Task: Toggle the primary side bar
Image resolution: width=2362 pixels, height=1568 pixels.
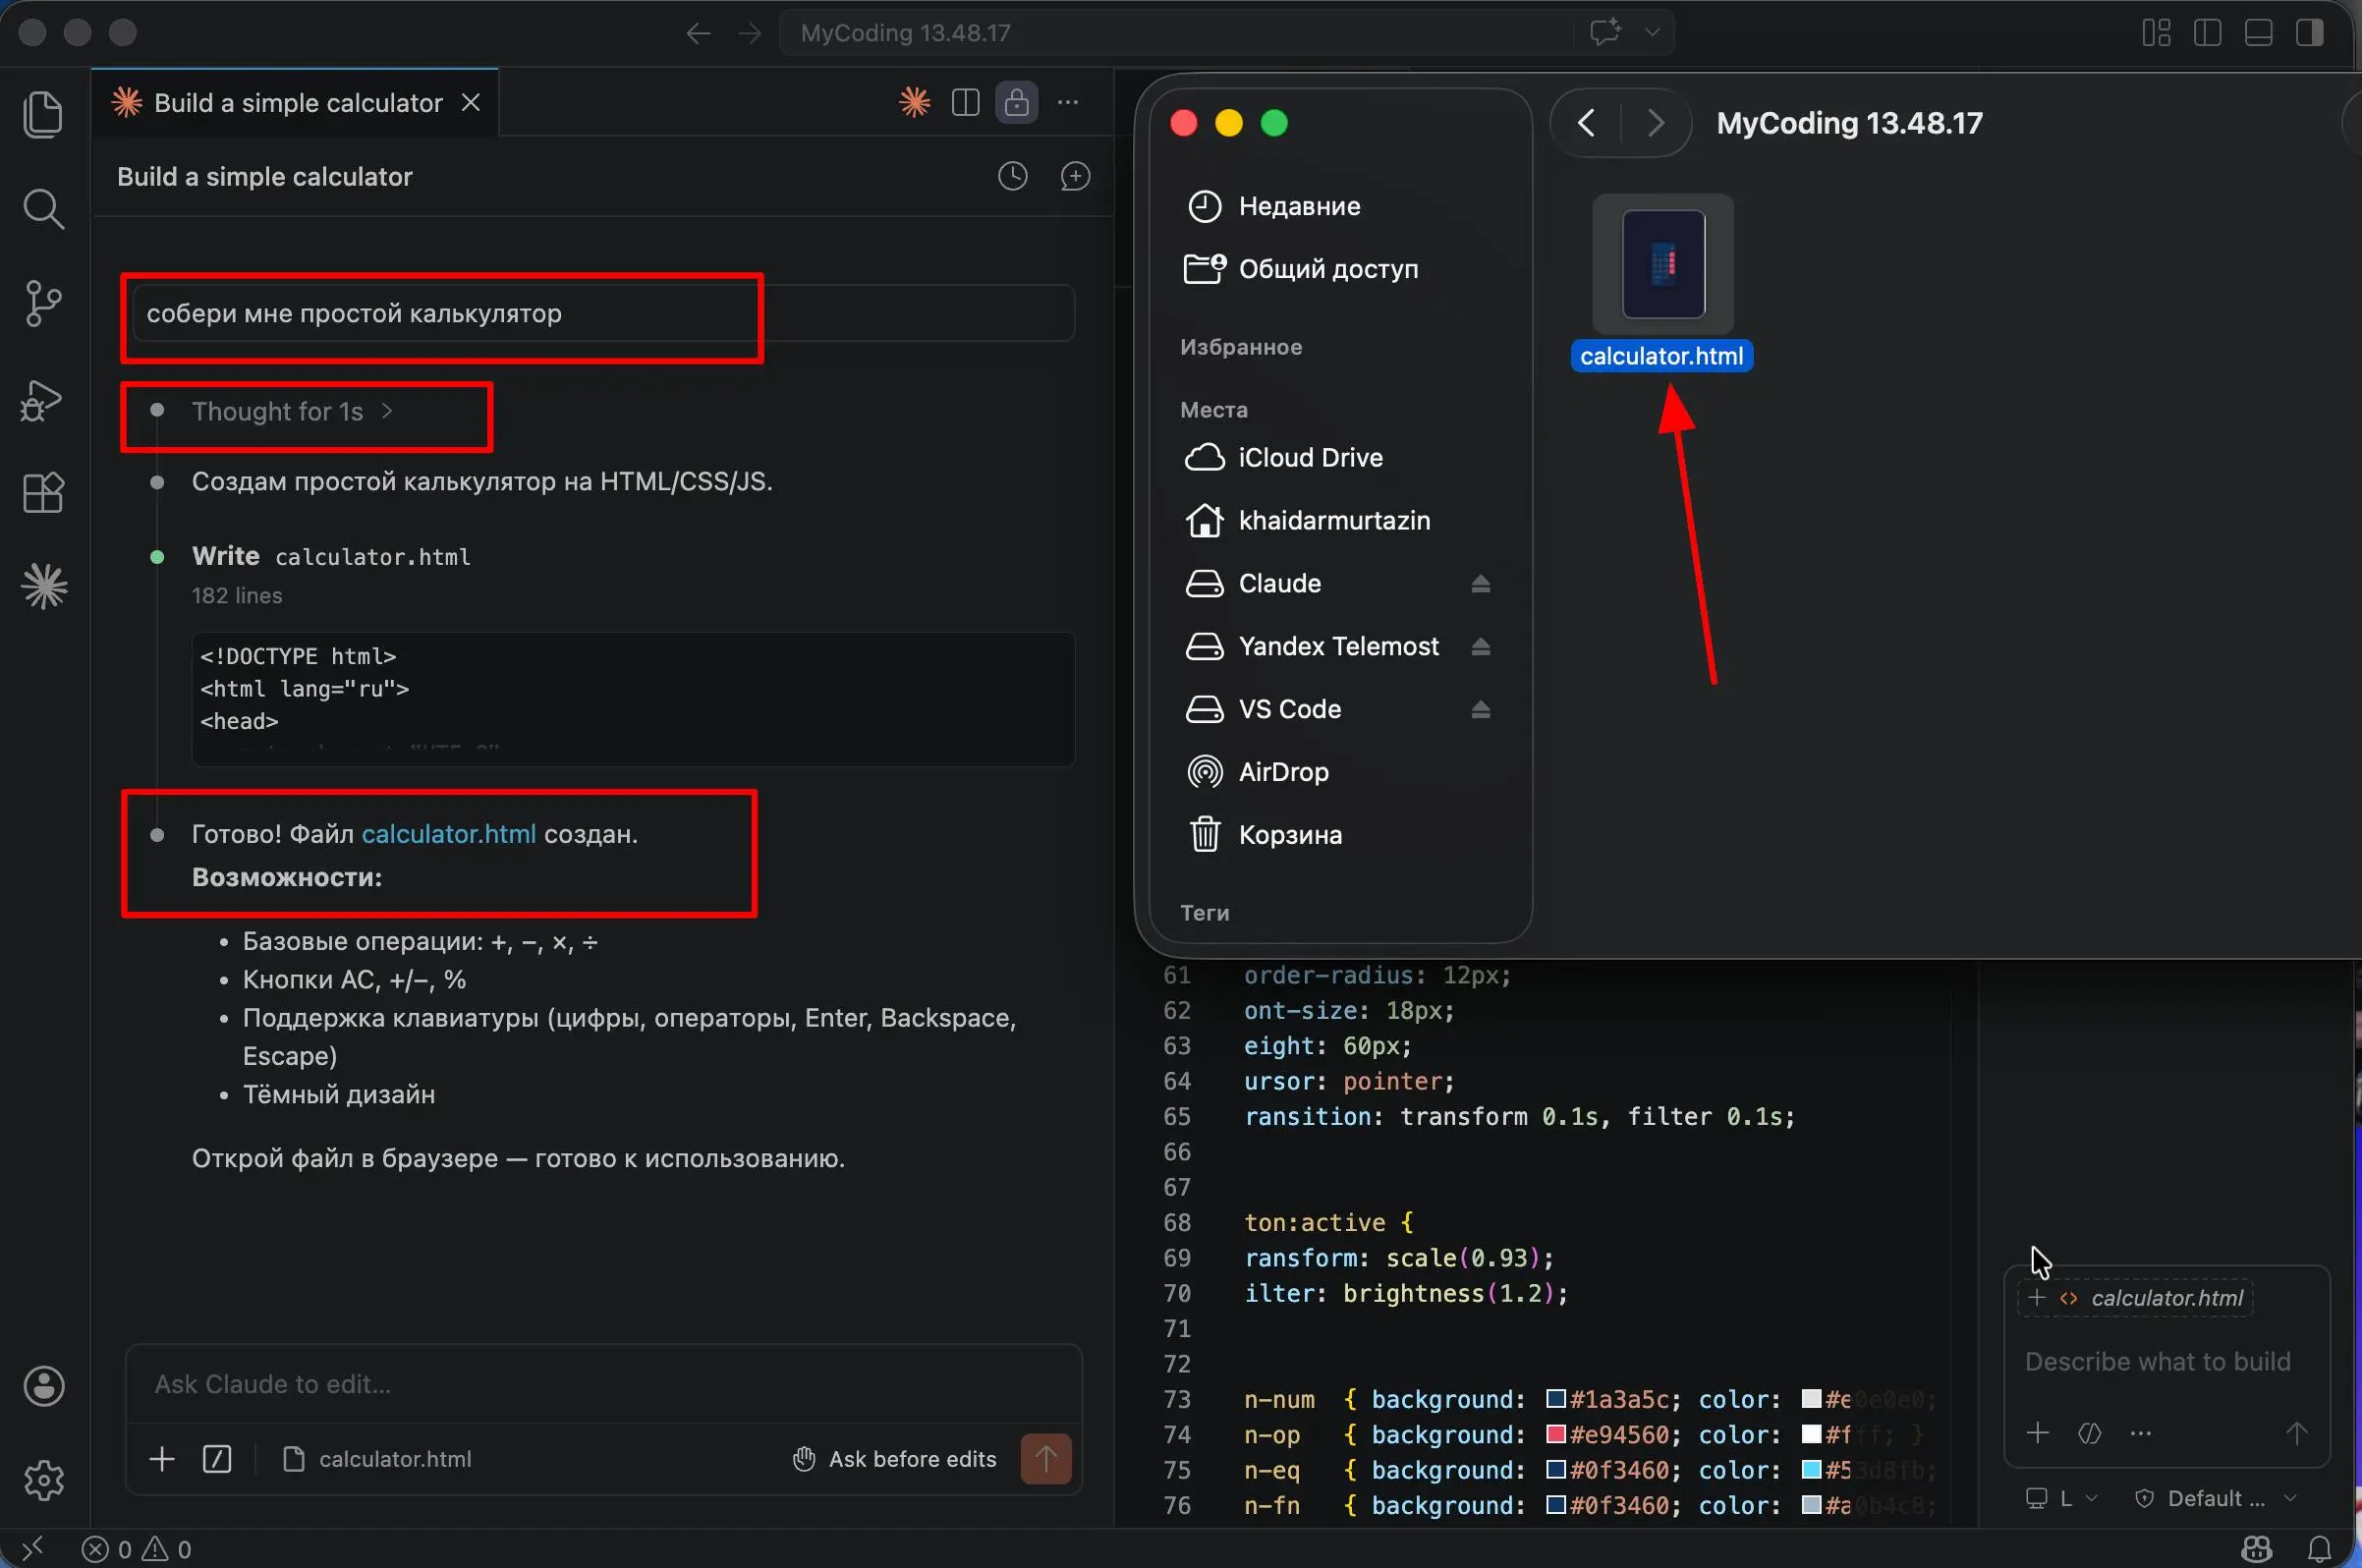Action: coord(2207,33)
